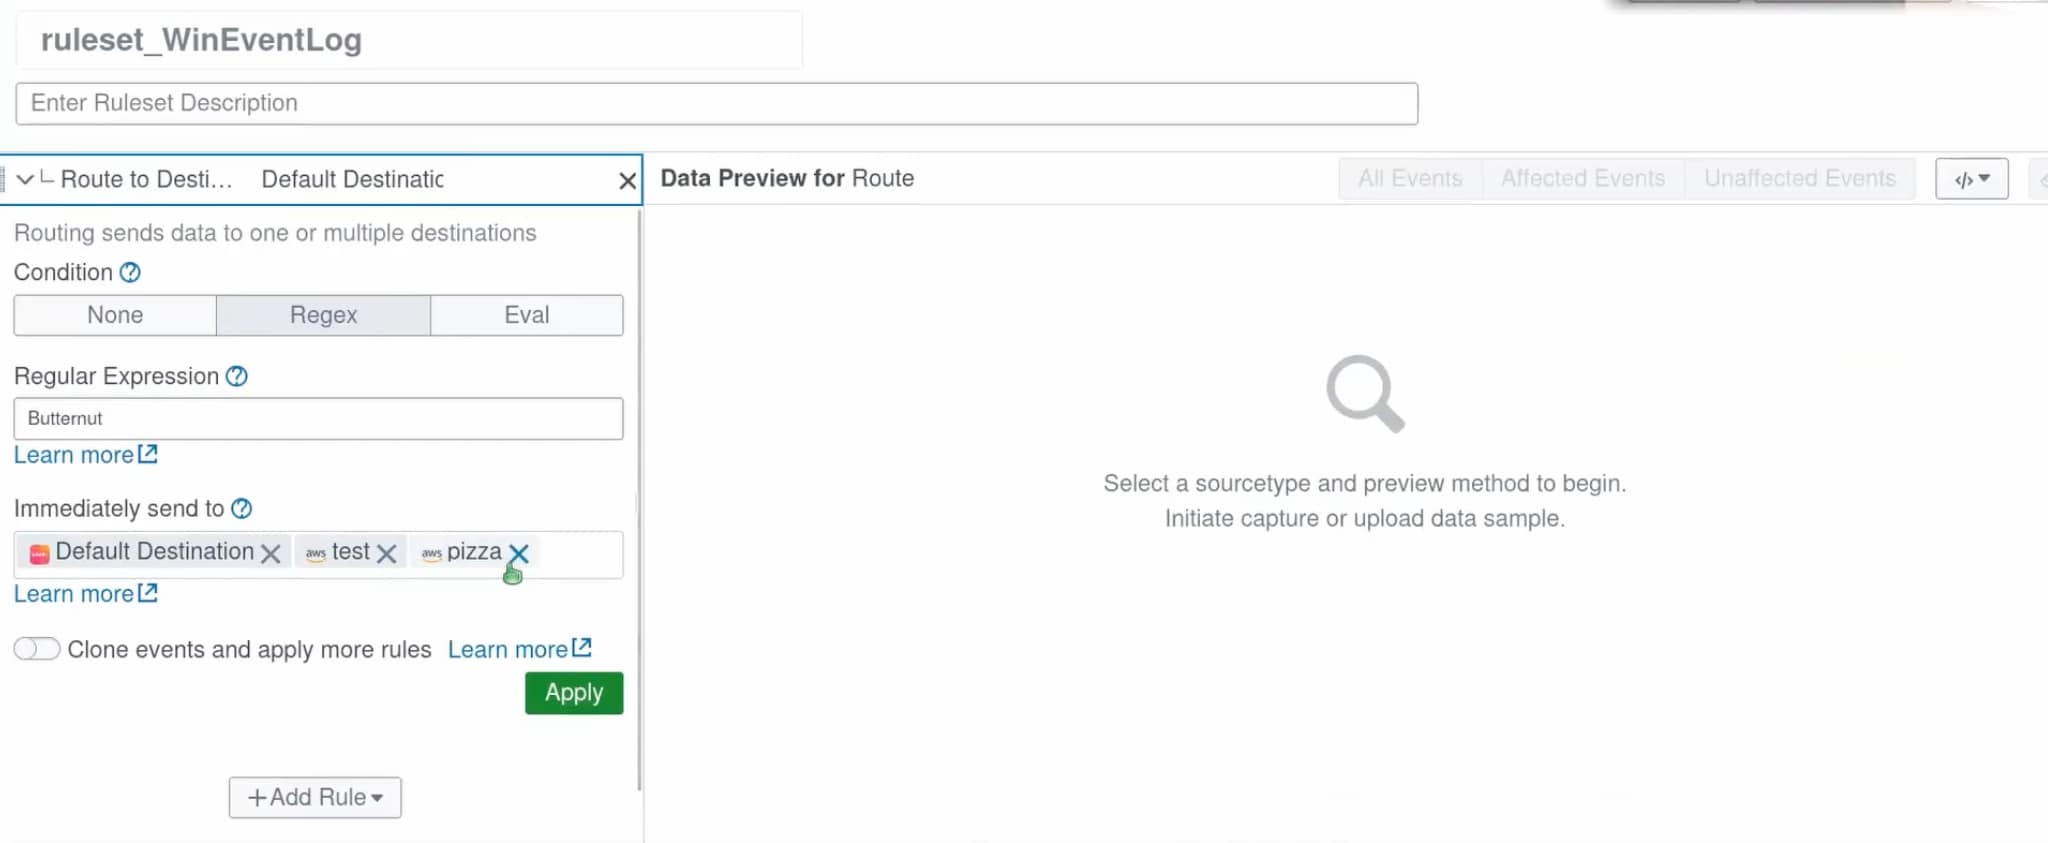Screen dimensions: 2048x843
Task: Select the None condition option
Action: pos(115,315)
